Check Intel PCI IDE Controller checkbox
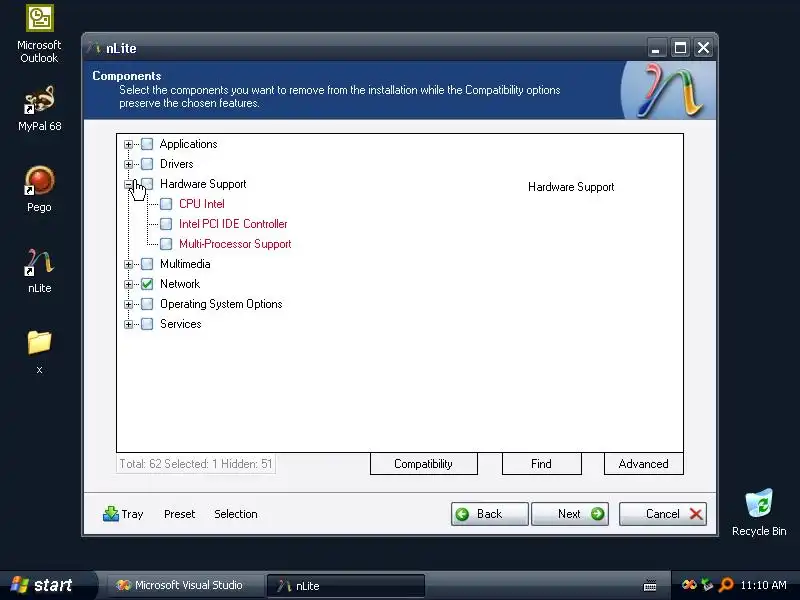 [166, 224]
